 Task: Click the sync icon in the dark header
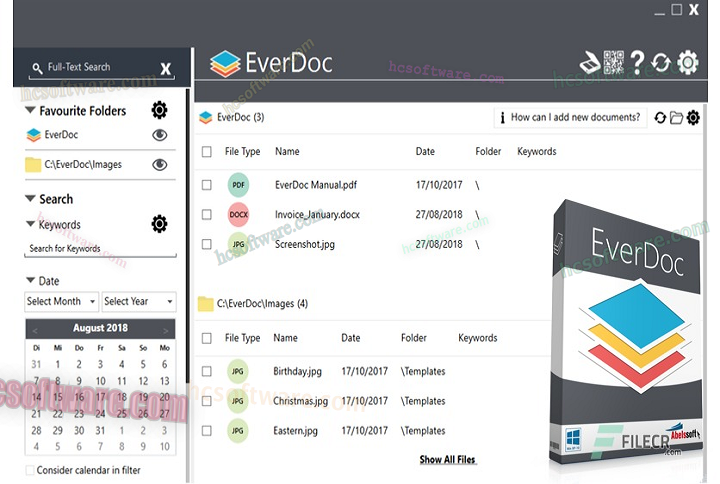[x=661, y=63]
